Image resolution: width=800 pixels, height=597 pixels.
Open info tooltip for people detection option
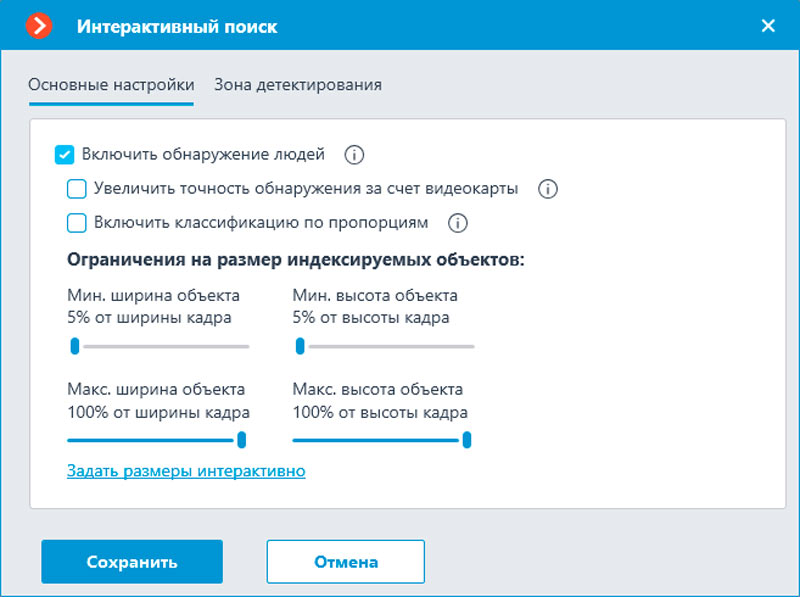(x=354, y=155)
